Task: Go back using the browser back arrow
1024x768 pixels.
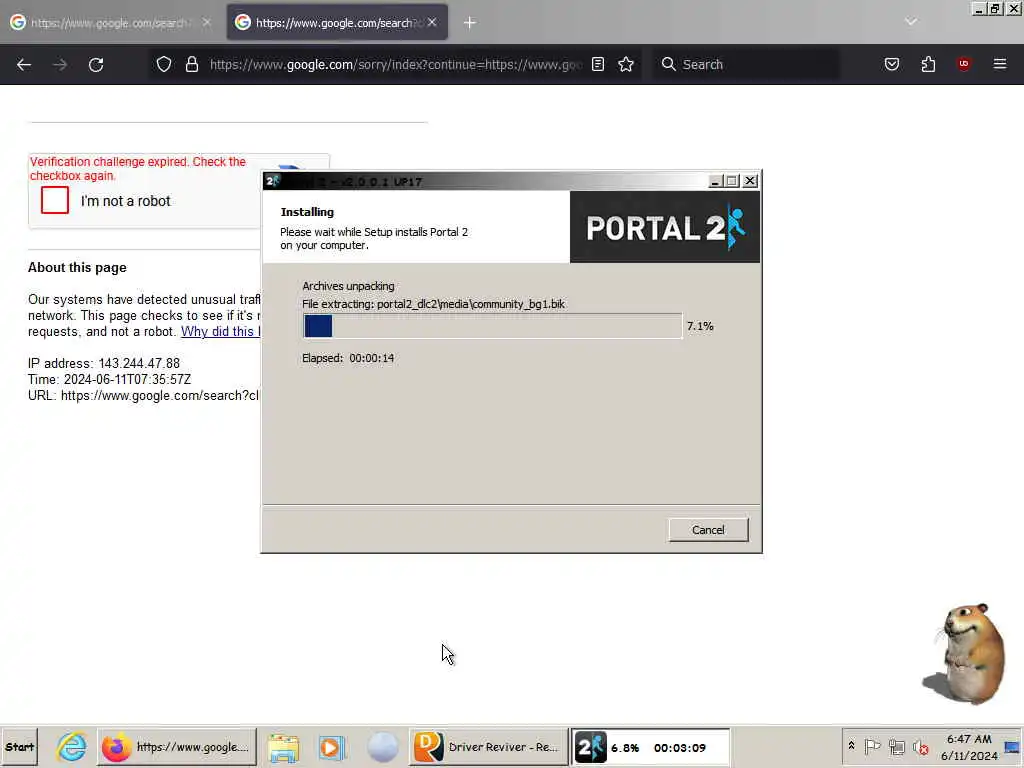Action: coord(24,65)
